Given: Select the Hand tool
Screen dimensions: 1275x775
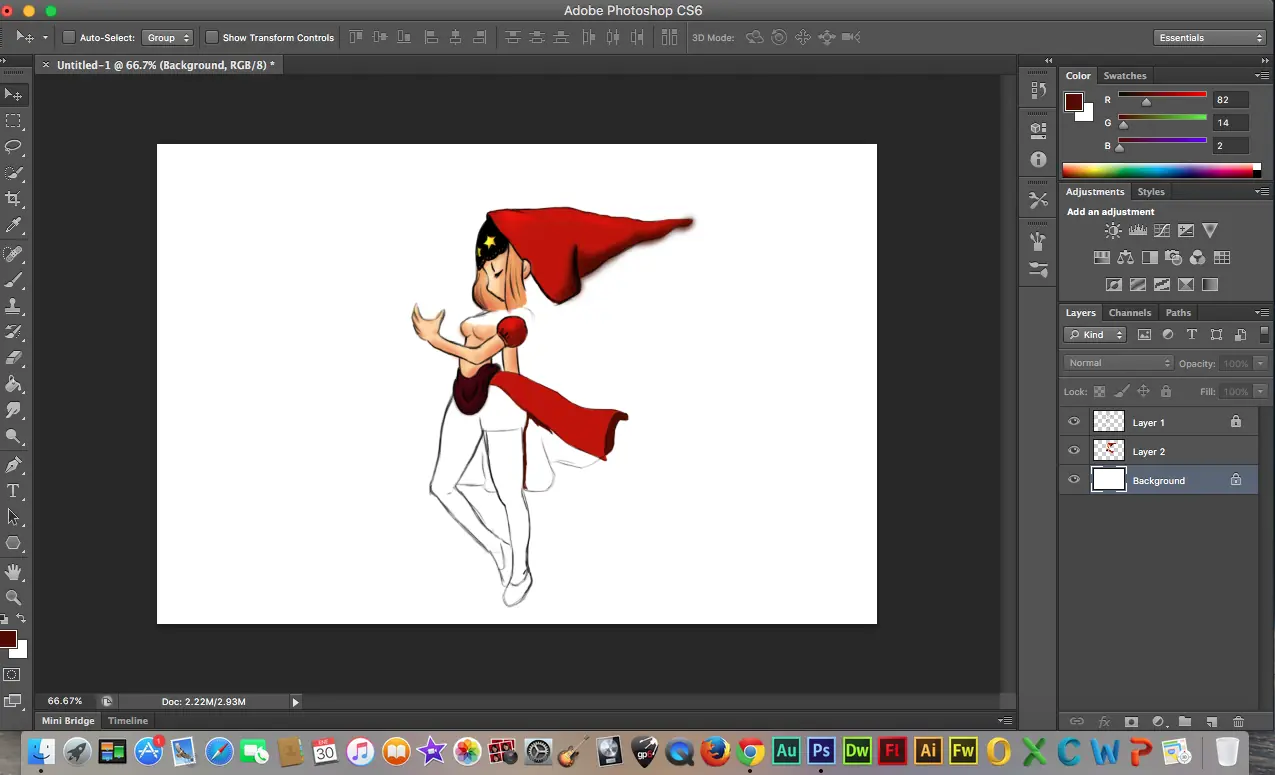Looking at the screenshot, I should [x=14, y=572].
